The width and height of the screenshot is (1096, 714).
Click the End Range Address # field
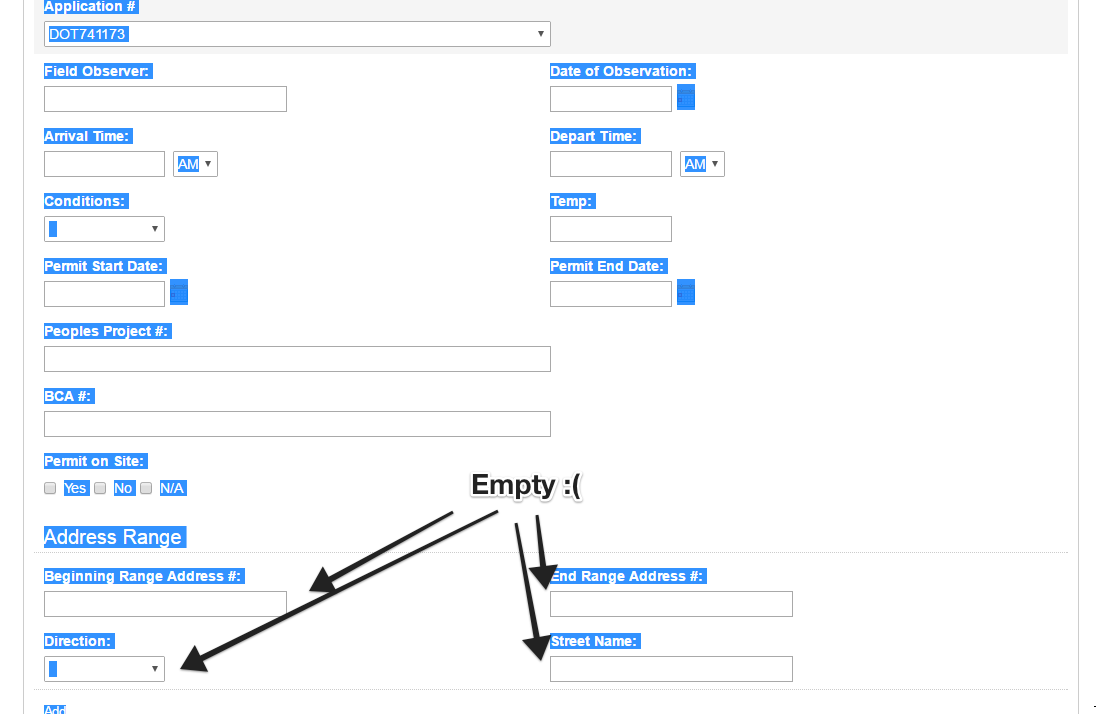[671, 604]
